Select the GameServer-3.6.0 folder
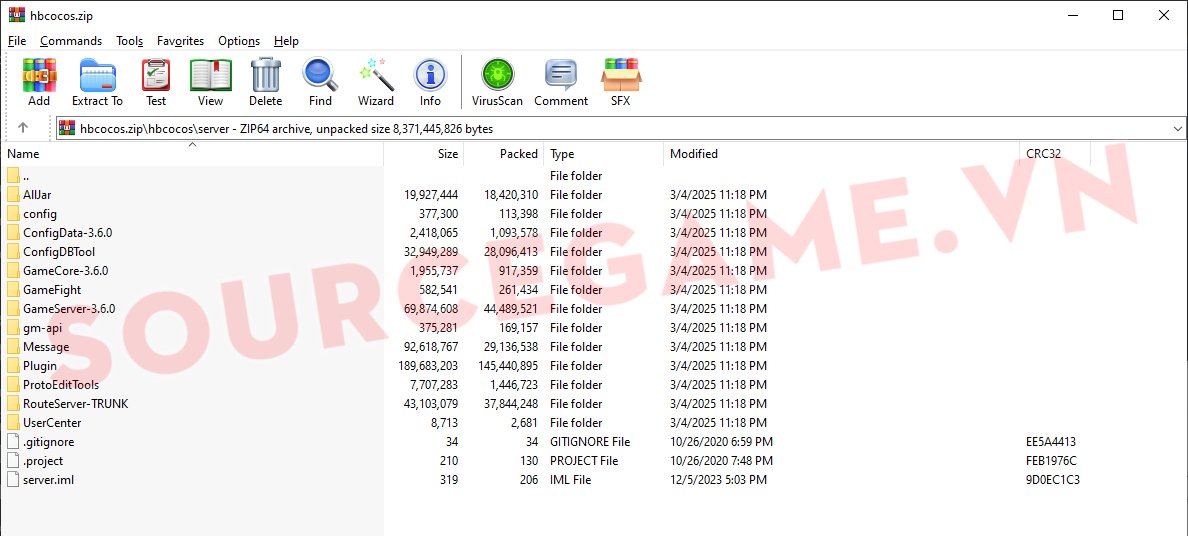The height and width of the screenshot is (536, 1188). pyautogui.click(x=69, y=309)
